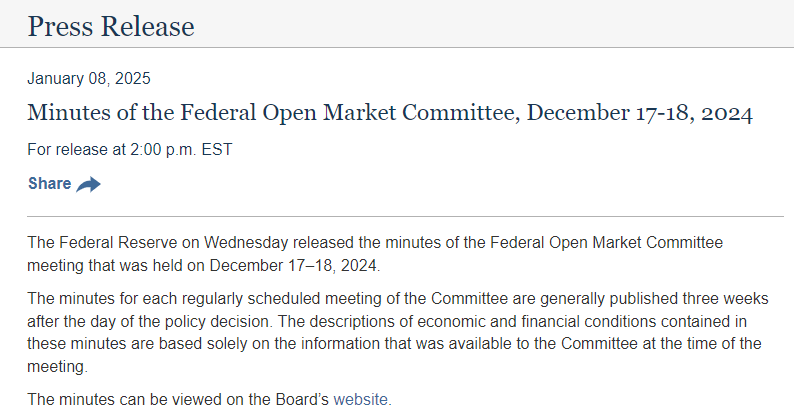
Task: Click the Press Release page heading
Action: click(x=111, y=26)
